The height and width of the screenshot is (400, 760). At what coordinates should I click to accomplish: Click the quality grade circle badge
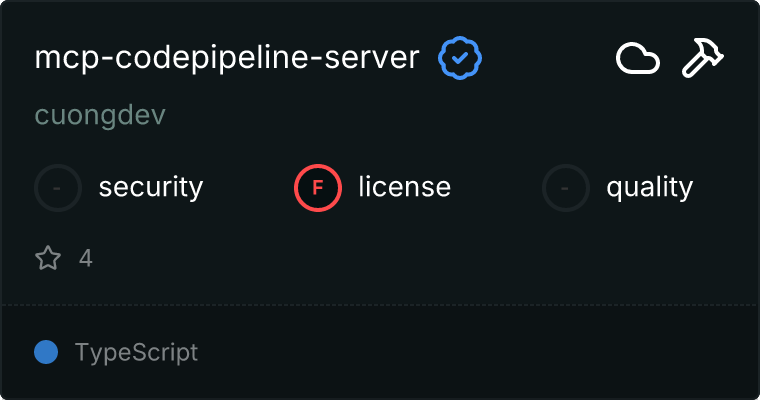pos(566,187)
